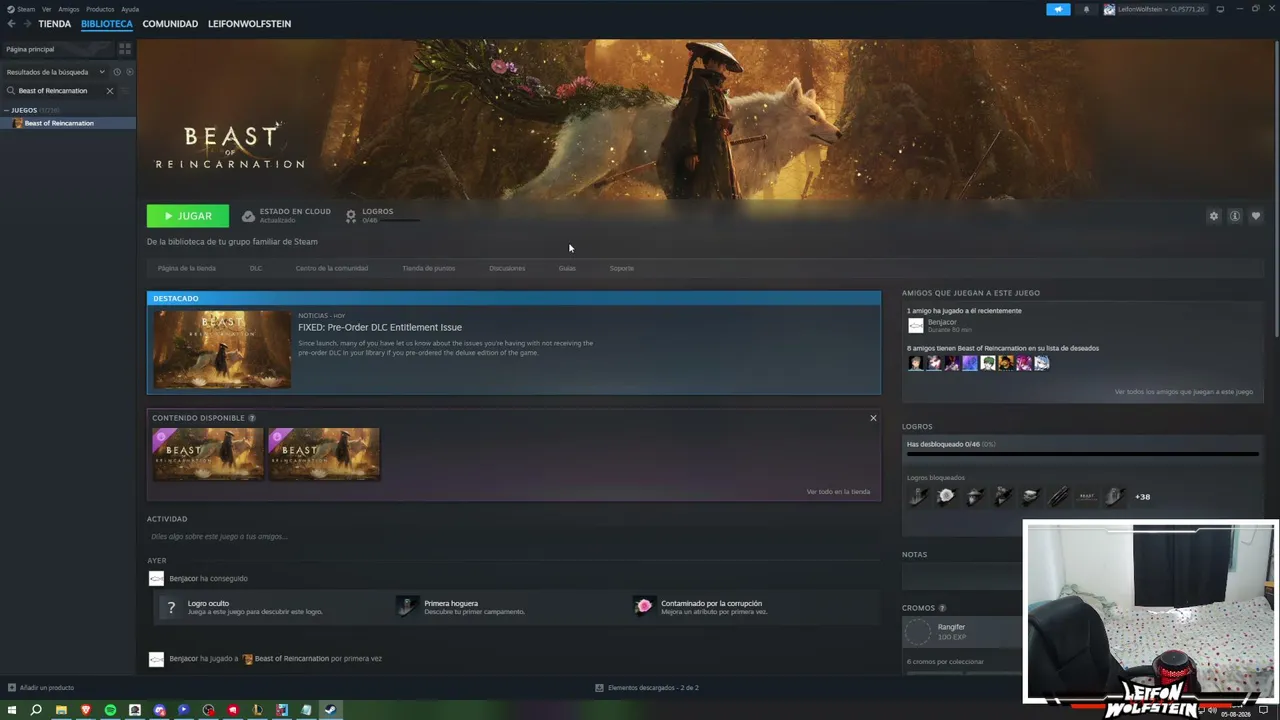Open the downloads manager Elementos descargados
The width and height of the screenshot is (1280, 720).
(x=647, y=688)
